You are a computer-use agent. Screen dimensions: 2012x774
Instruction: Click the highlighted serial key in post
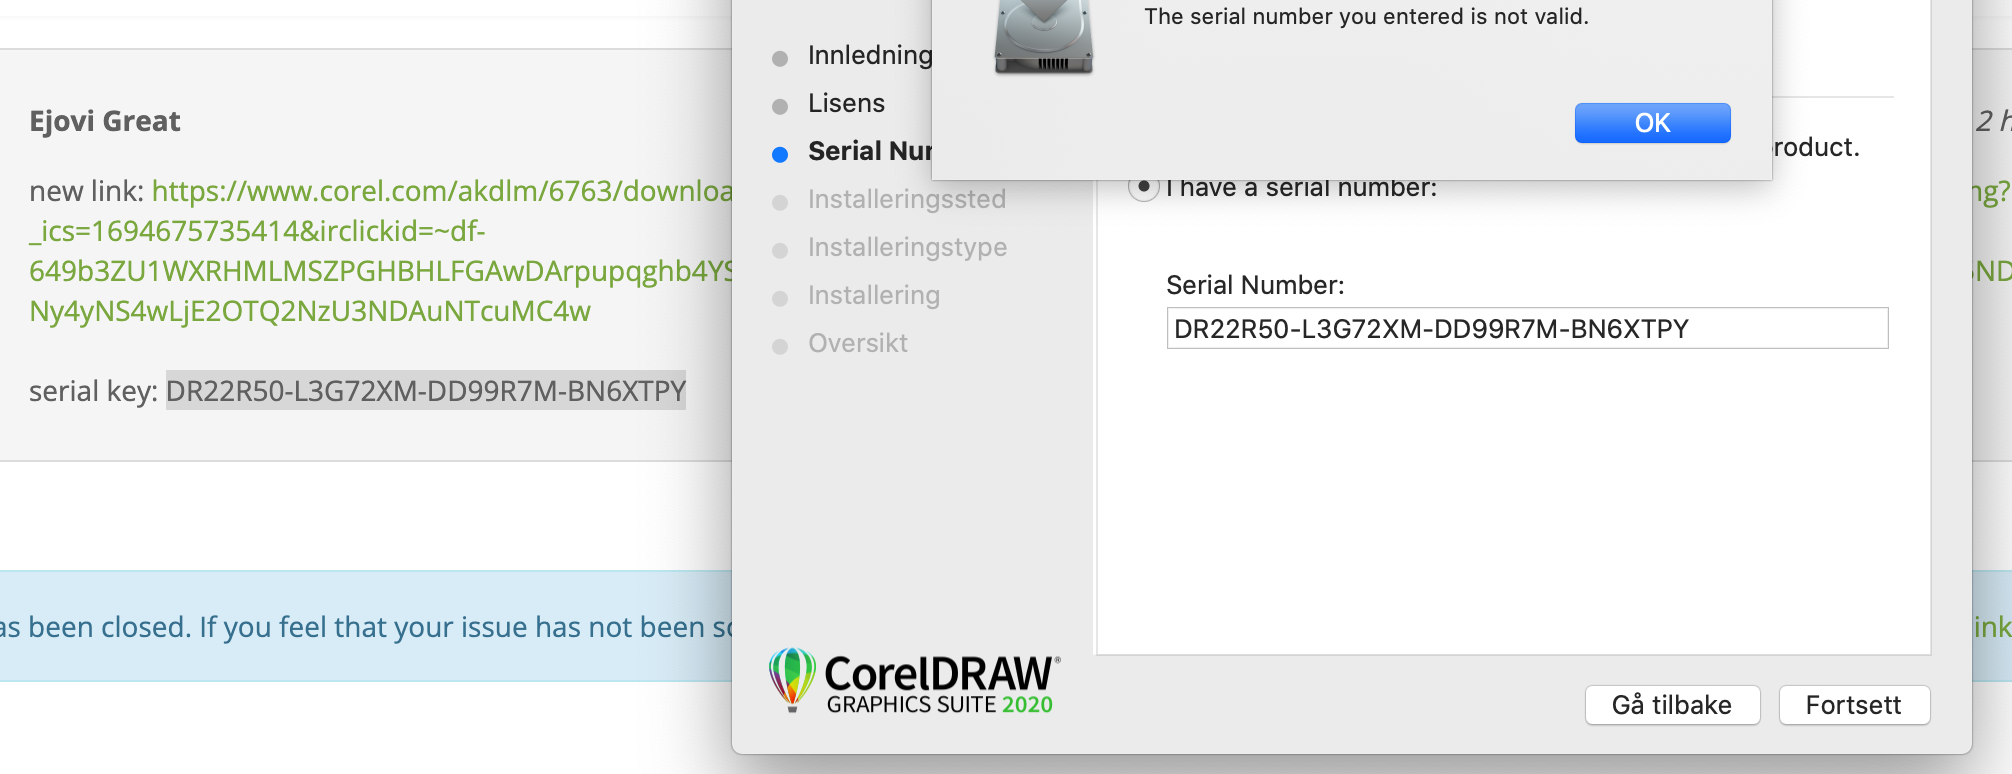tap(425, 391)
